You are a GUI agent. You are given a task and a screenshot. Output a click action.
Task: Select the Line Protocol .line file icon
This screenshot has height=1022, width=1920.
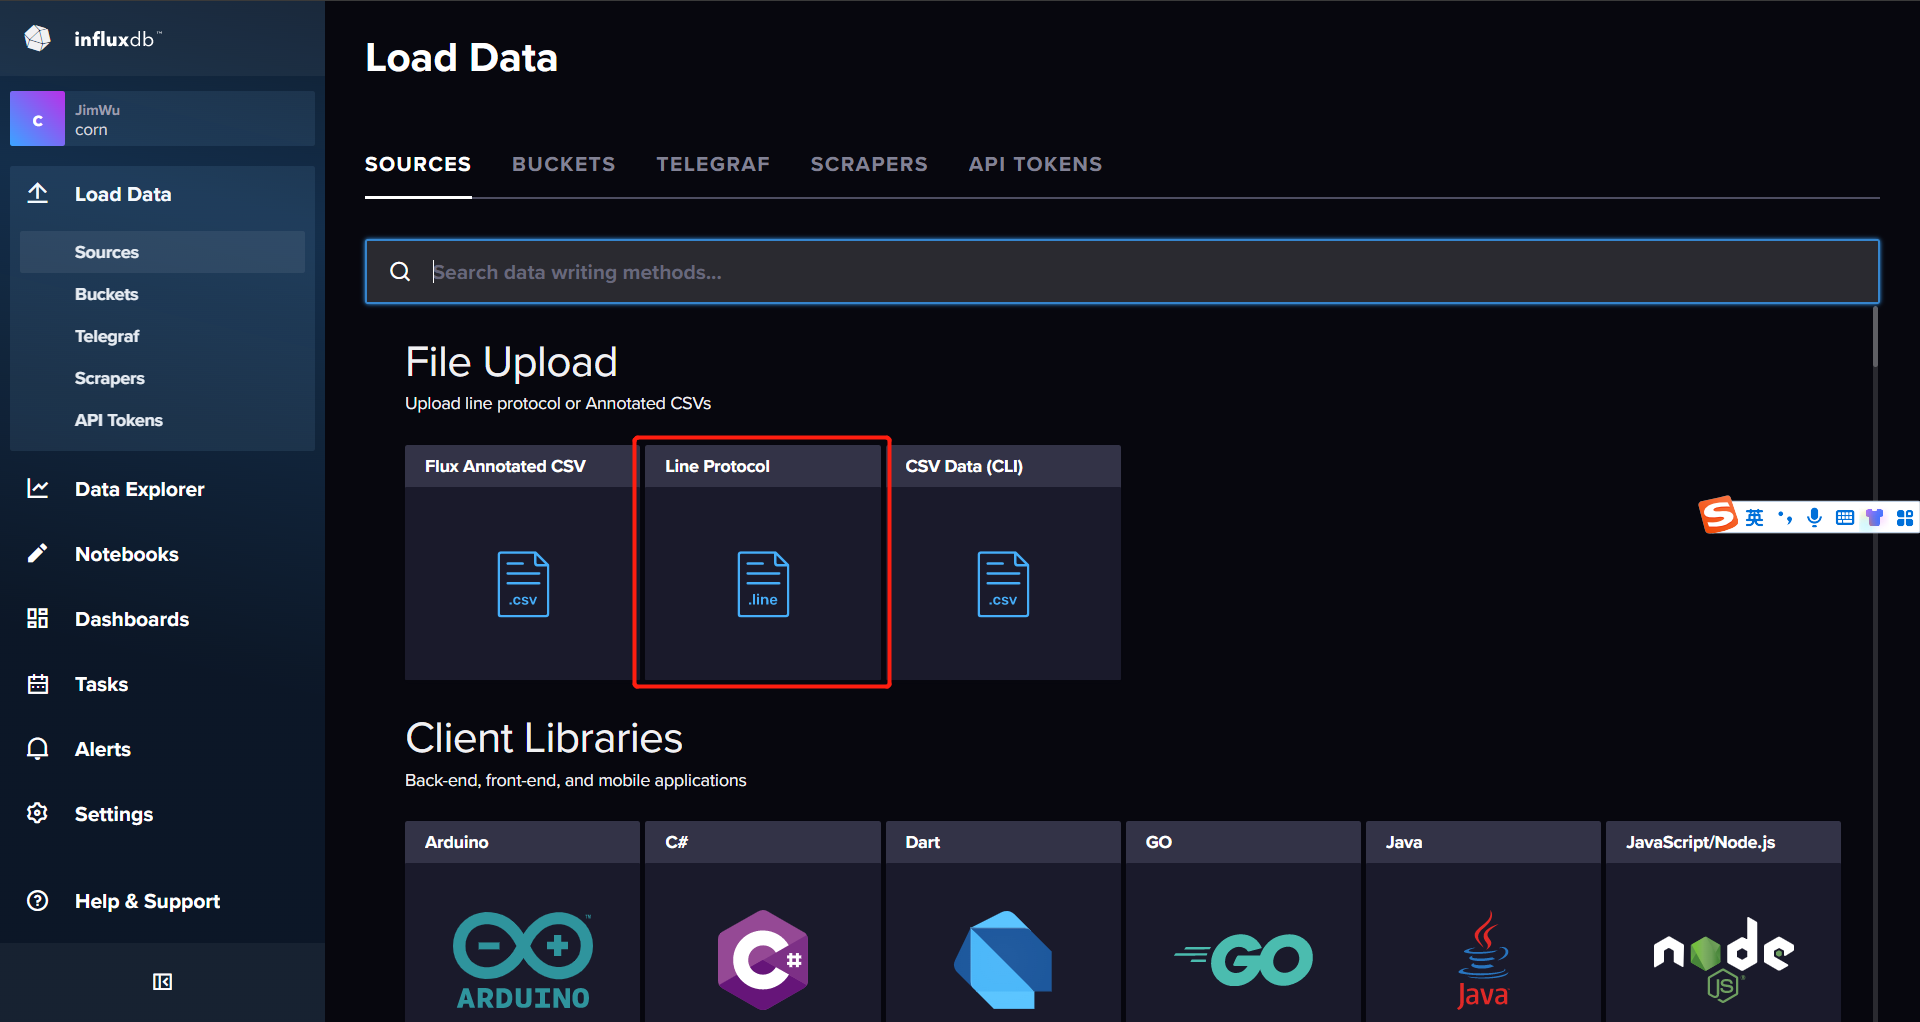(x=763, y=584)
